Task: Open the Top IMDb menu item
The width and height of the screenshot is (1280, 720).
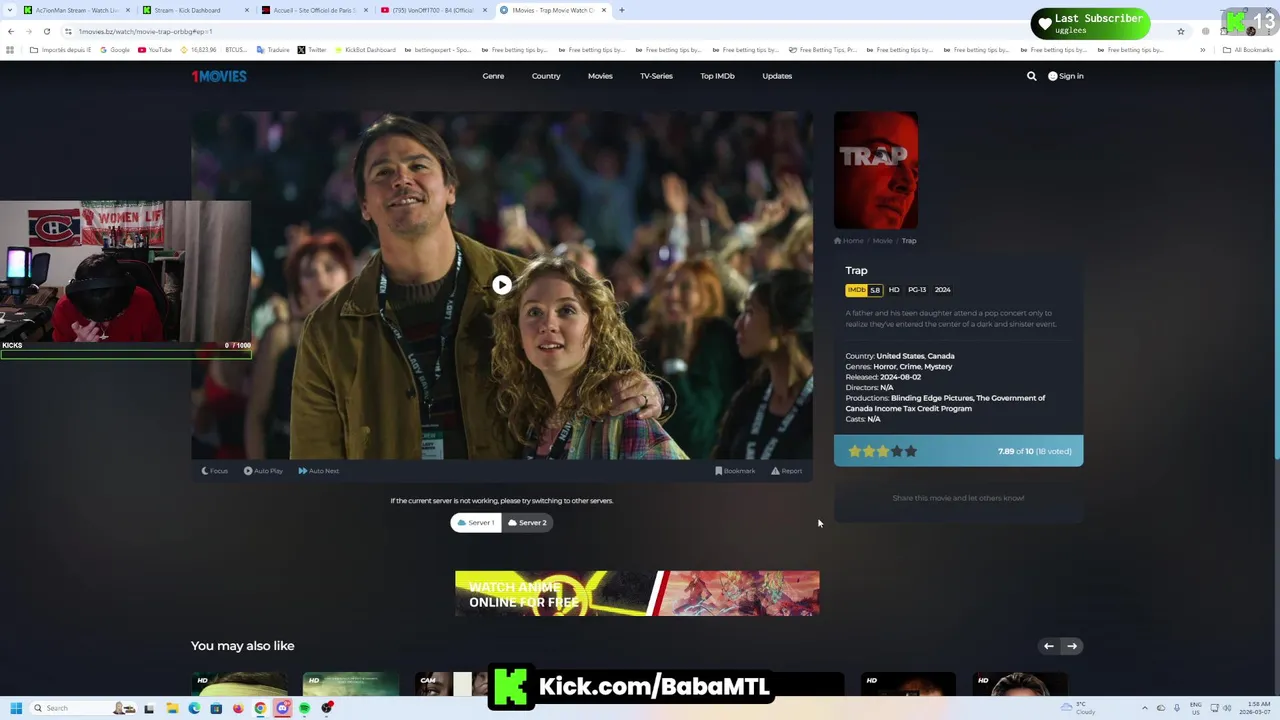Action: pyautogui.click(x=717, y=76)
